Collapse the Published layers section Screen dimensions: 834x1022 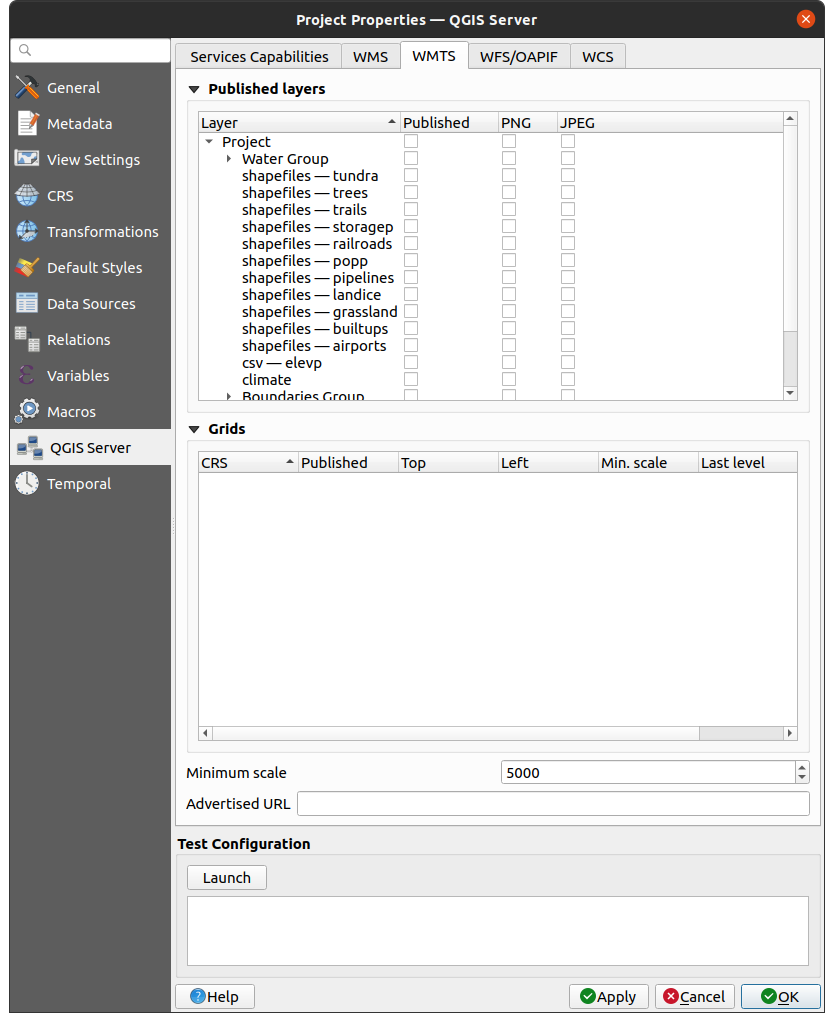[x=194, y=89]
